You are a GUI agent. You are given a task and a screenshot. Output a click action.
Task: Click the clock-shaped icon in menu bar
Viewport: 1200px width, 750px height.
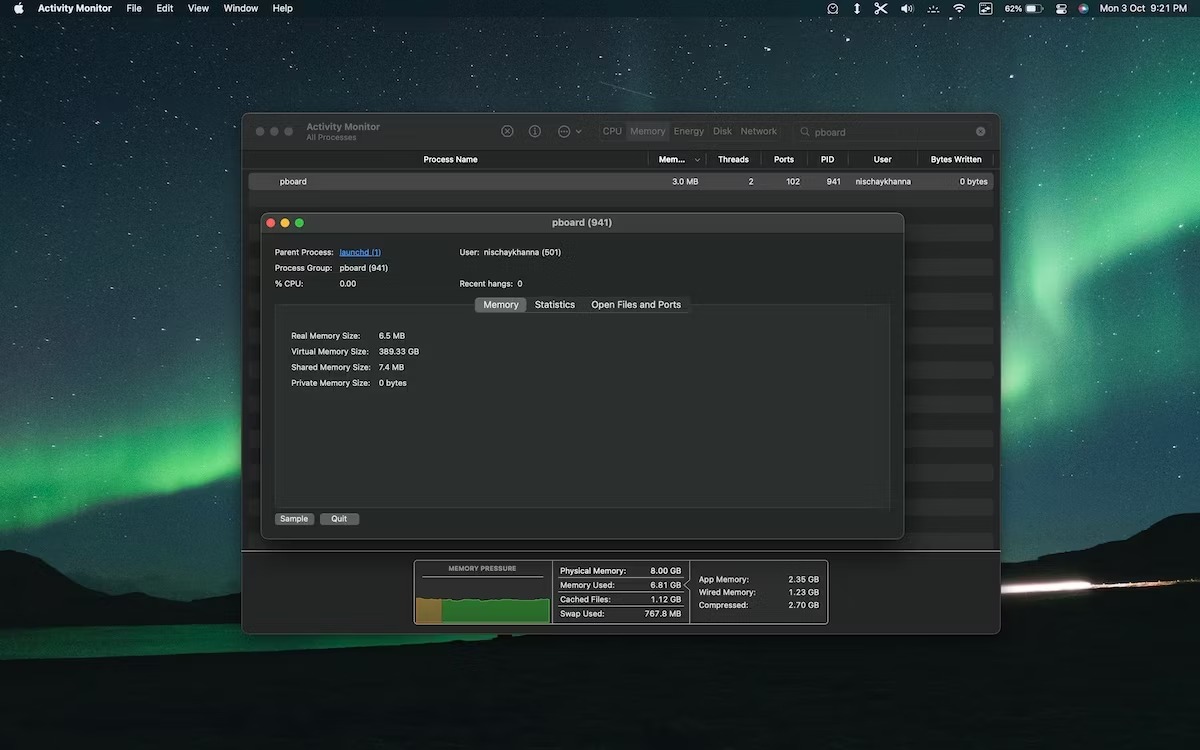pos(833,8)
